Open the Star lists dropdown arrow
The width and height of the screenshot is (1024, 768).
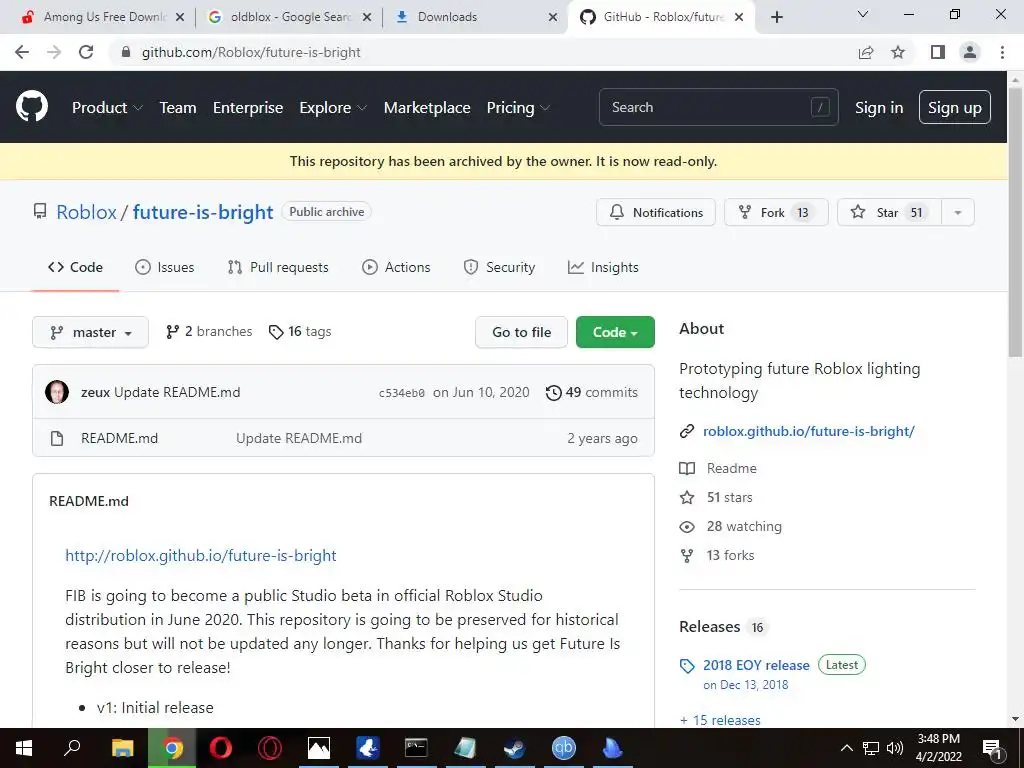(958, 212)
